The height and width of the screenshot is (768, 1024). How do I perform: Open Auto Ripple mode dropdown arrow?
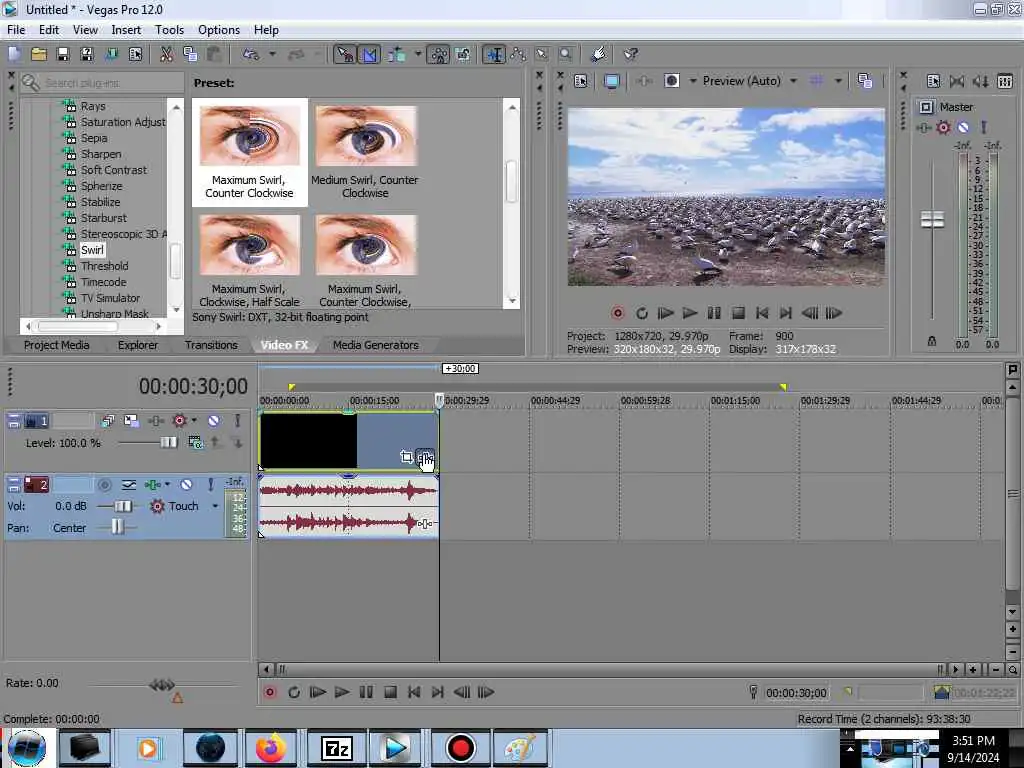(x=418, y=55)
